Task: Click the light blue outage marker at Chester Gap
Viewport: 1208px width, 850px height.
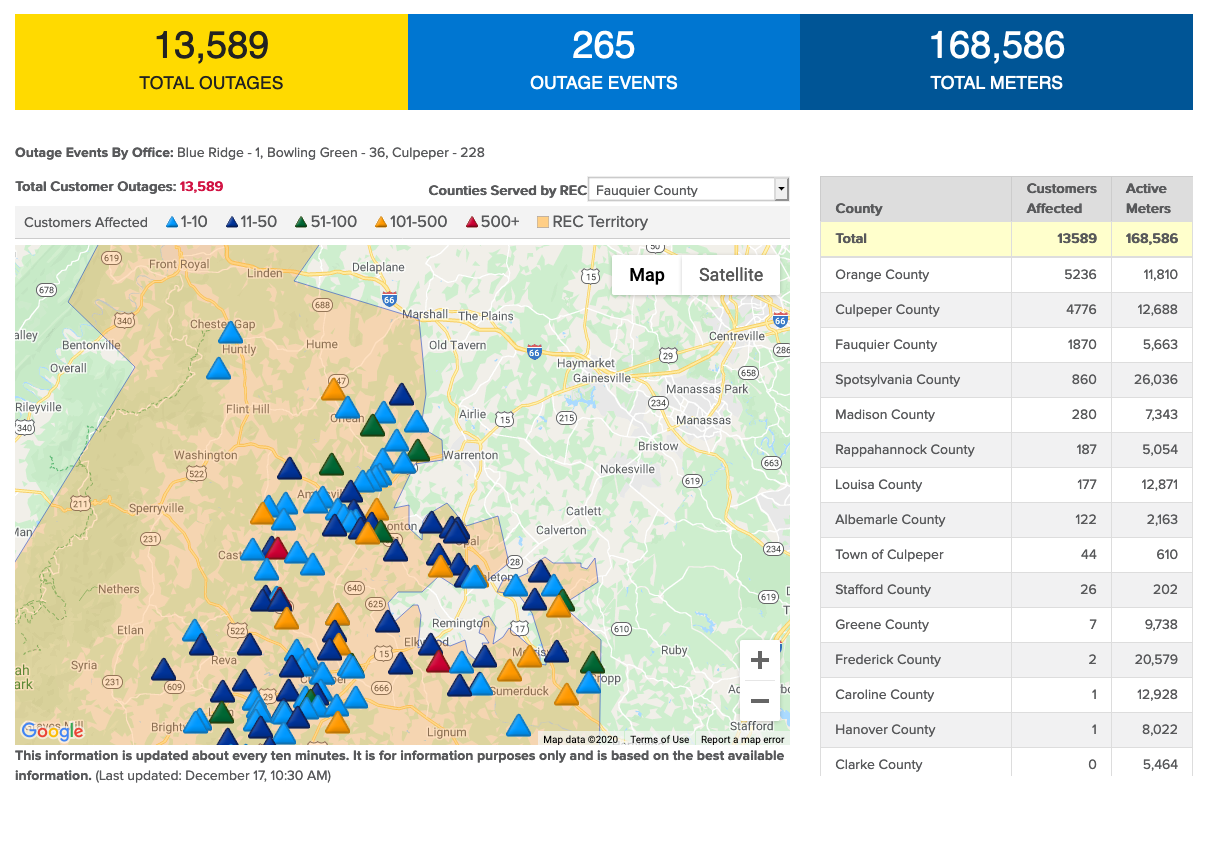Action: (x=231, y=333)
